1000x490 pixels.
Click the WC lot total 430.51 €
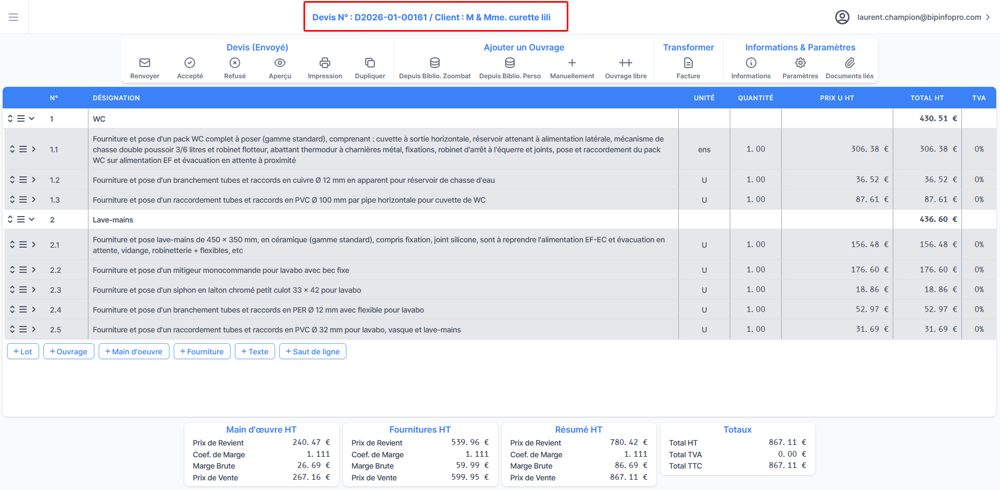[938, 119]
